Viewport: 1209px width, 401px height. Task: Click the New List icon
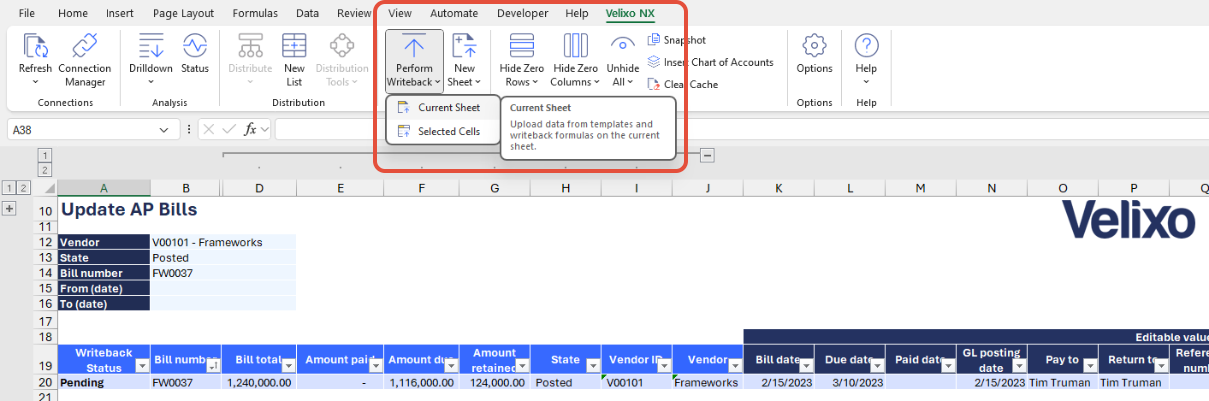[x=294, y=46]
